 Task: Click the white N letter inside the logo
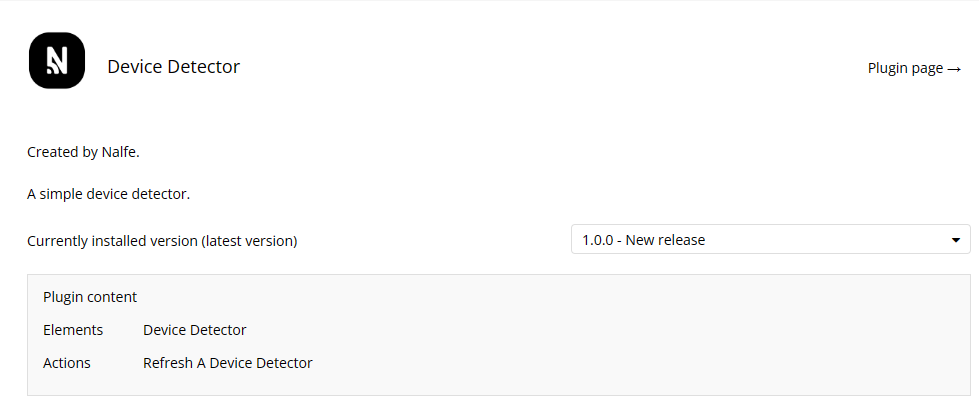coord(57,62)
